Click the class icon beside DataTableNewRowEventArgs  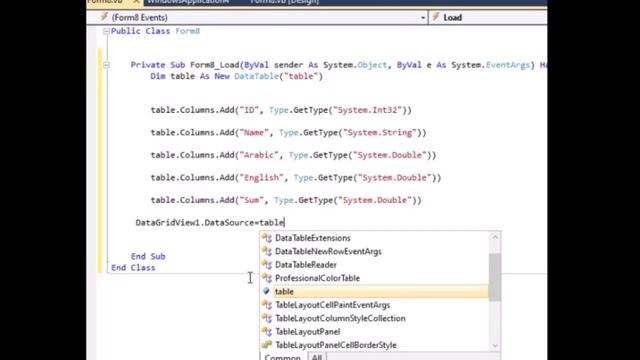coord(267,251)
